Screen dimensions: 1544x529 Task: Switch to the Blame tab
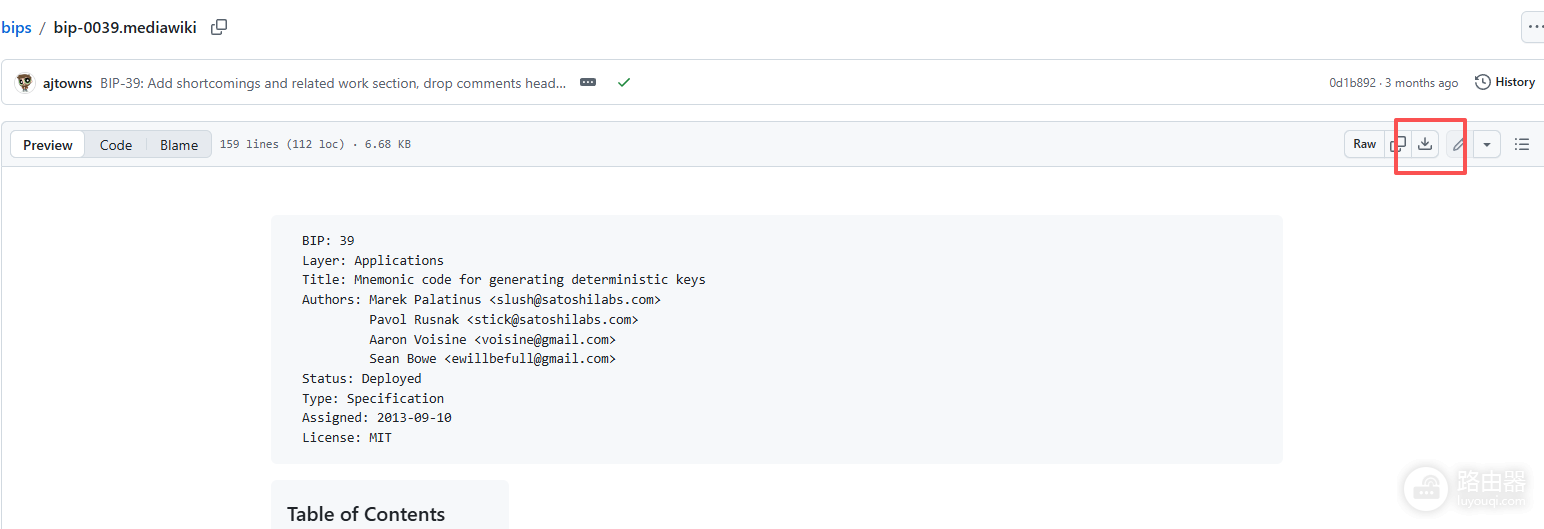pos(179,145)
